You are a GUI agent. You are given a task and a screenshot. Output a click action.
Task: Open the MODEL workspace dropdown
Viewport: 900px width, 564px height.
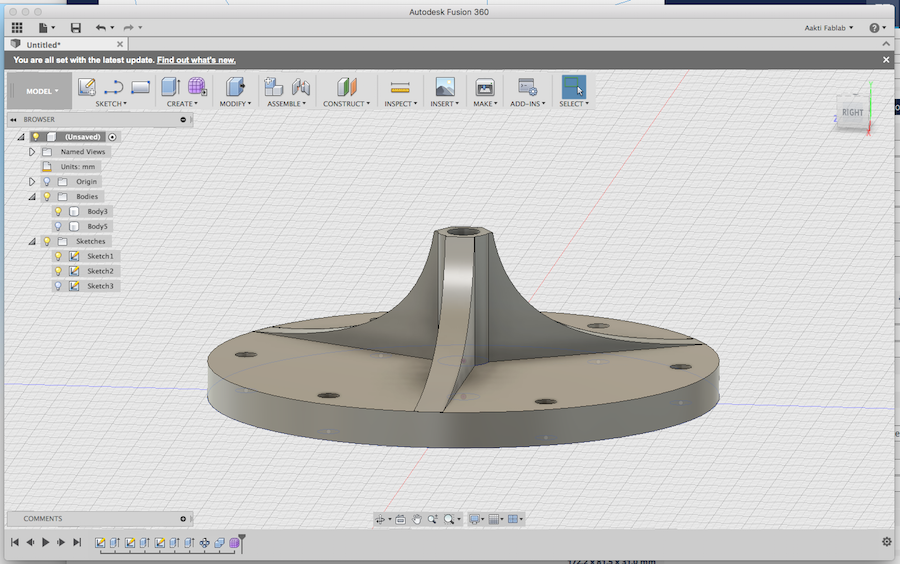tap(42, 91)
